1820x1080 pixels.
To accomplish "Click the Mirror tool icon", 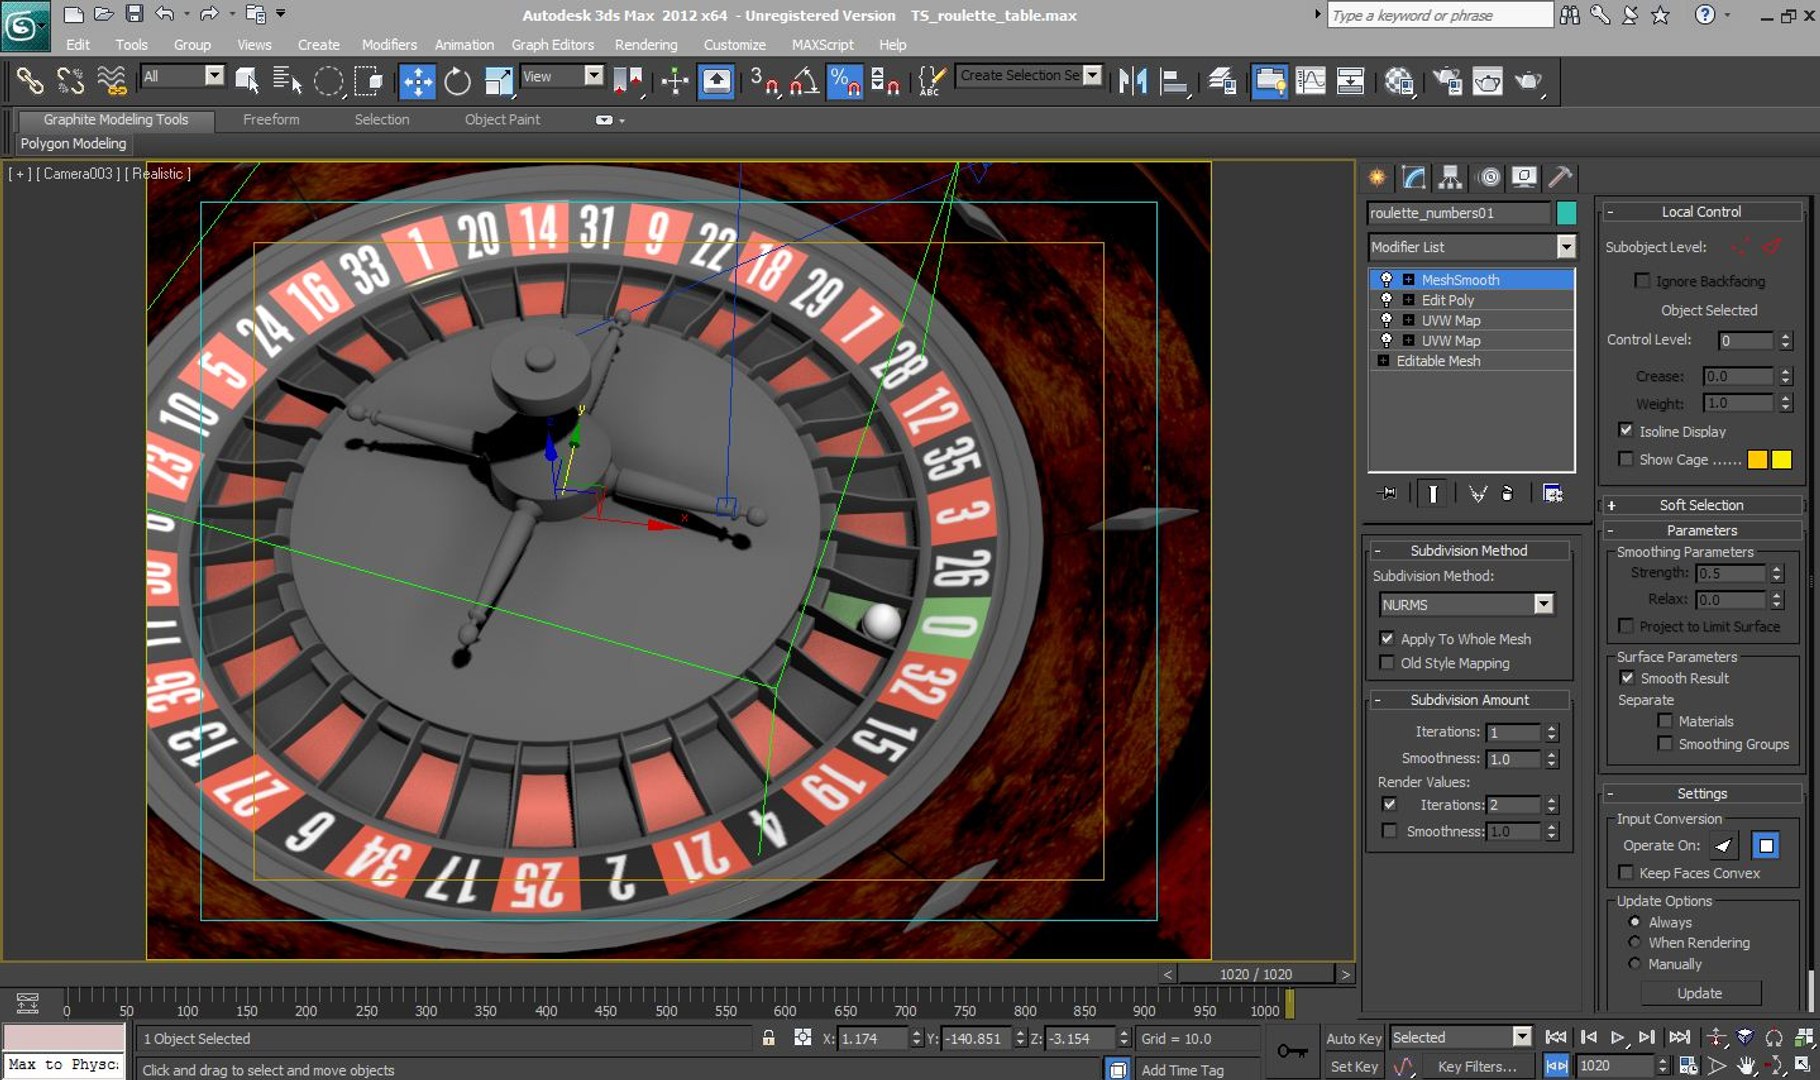I will 1132,81.
